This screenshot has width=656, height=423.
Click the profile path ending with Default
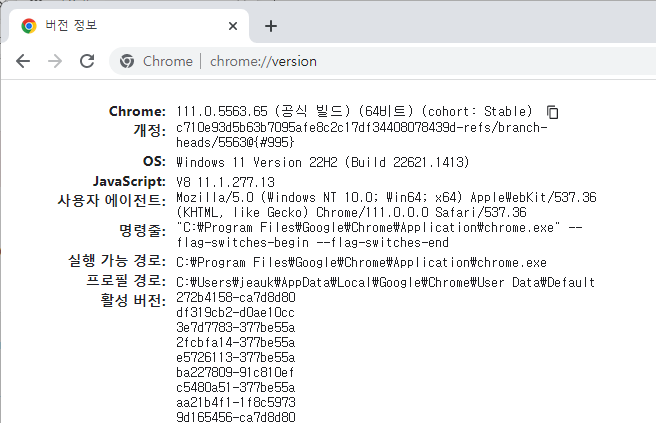pyautogui.click(x=385, y=282)
